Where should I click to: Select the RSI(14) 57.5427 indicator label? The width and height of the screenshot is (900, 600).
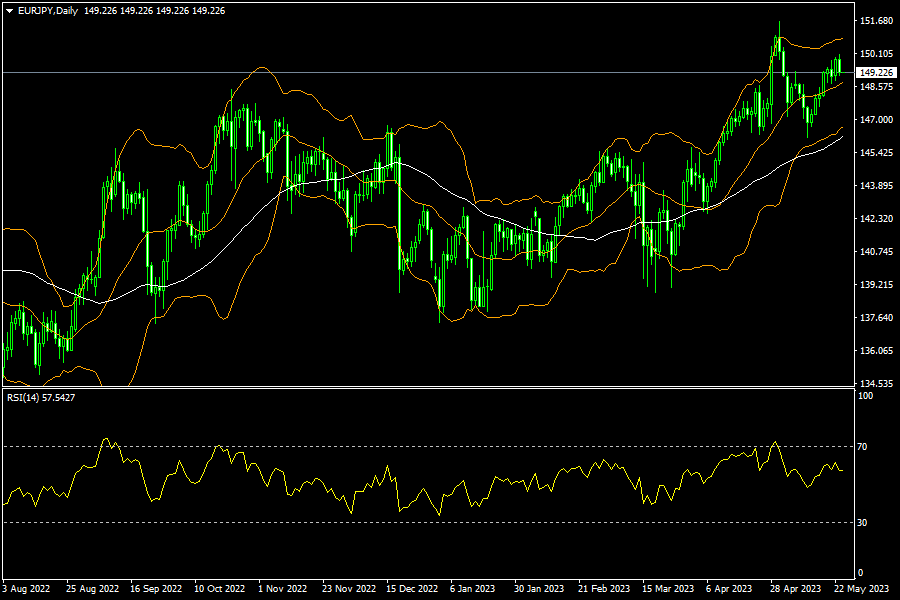[41, 397]
